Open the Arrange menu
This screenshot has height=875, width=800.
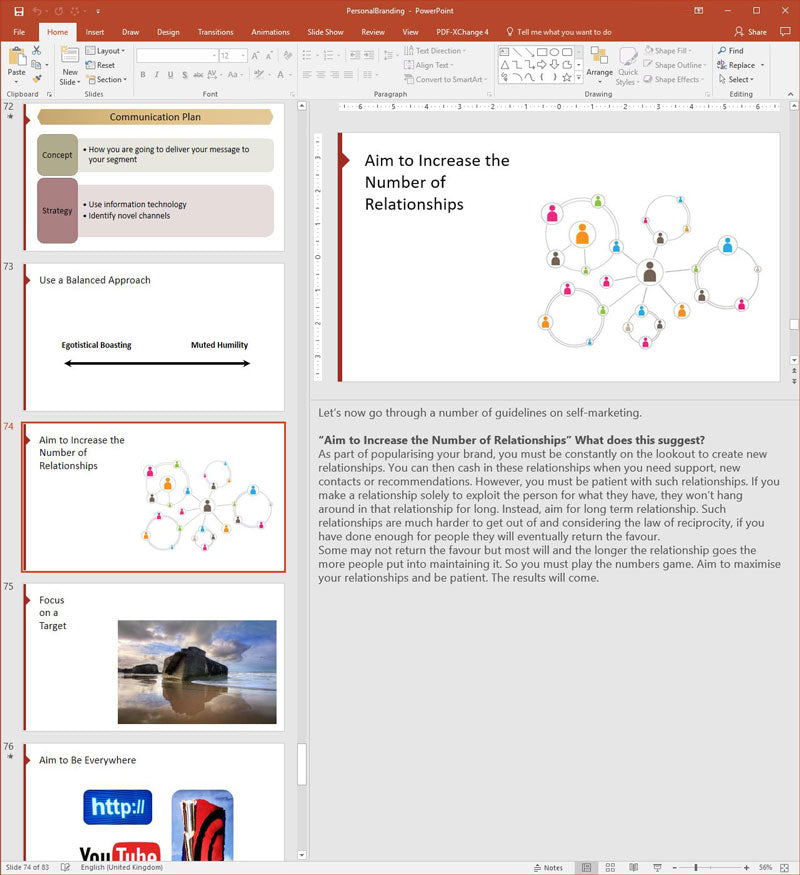click(x=599, y=64)
